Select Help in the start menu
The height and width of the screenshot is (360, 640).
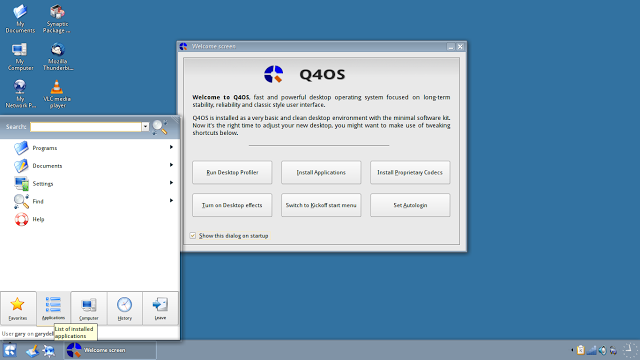click(90, 219)
